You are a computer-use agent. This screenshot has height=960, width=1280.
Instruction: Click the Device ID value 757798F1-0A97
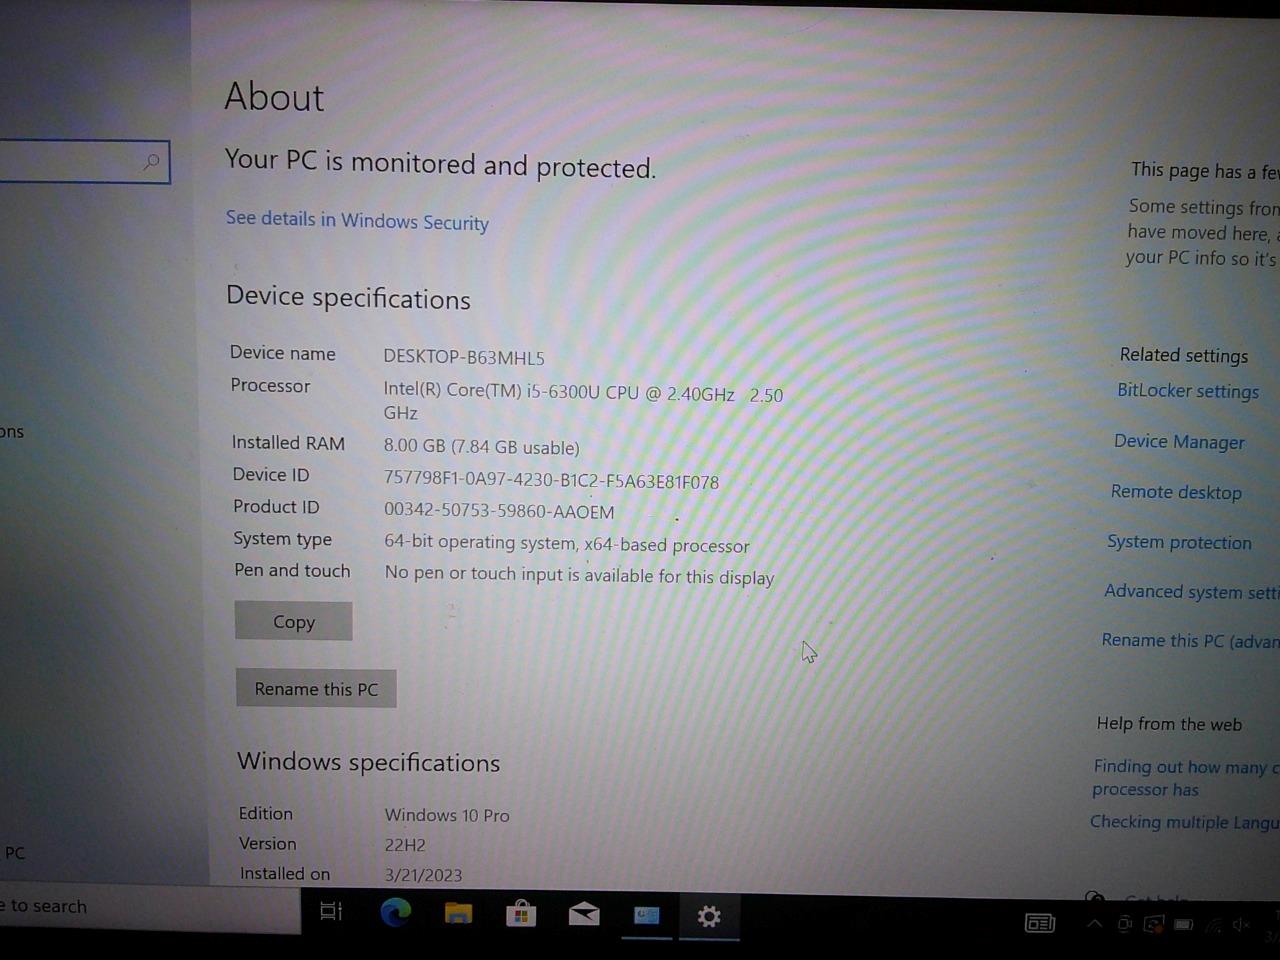click(551, 480)
